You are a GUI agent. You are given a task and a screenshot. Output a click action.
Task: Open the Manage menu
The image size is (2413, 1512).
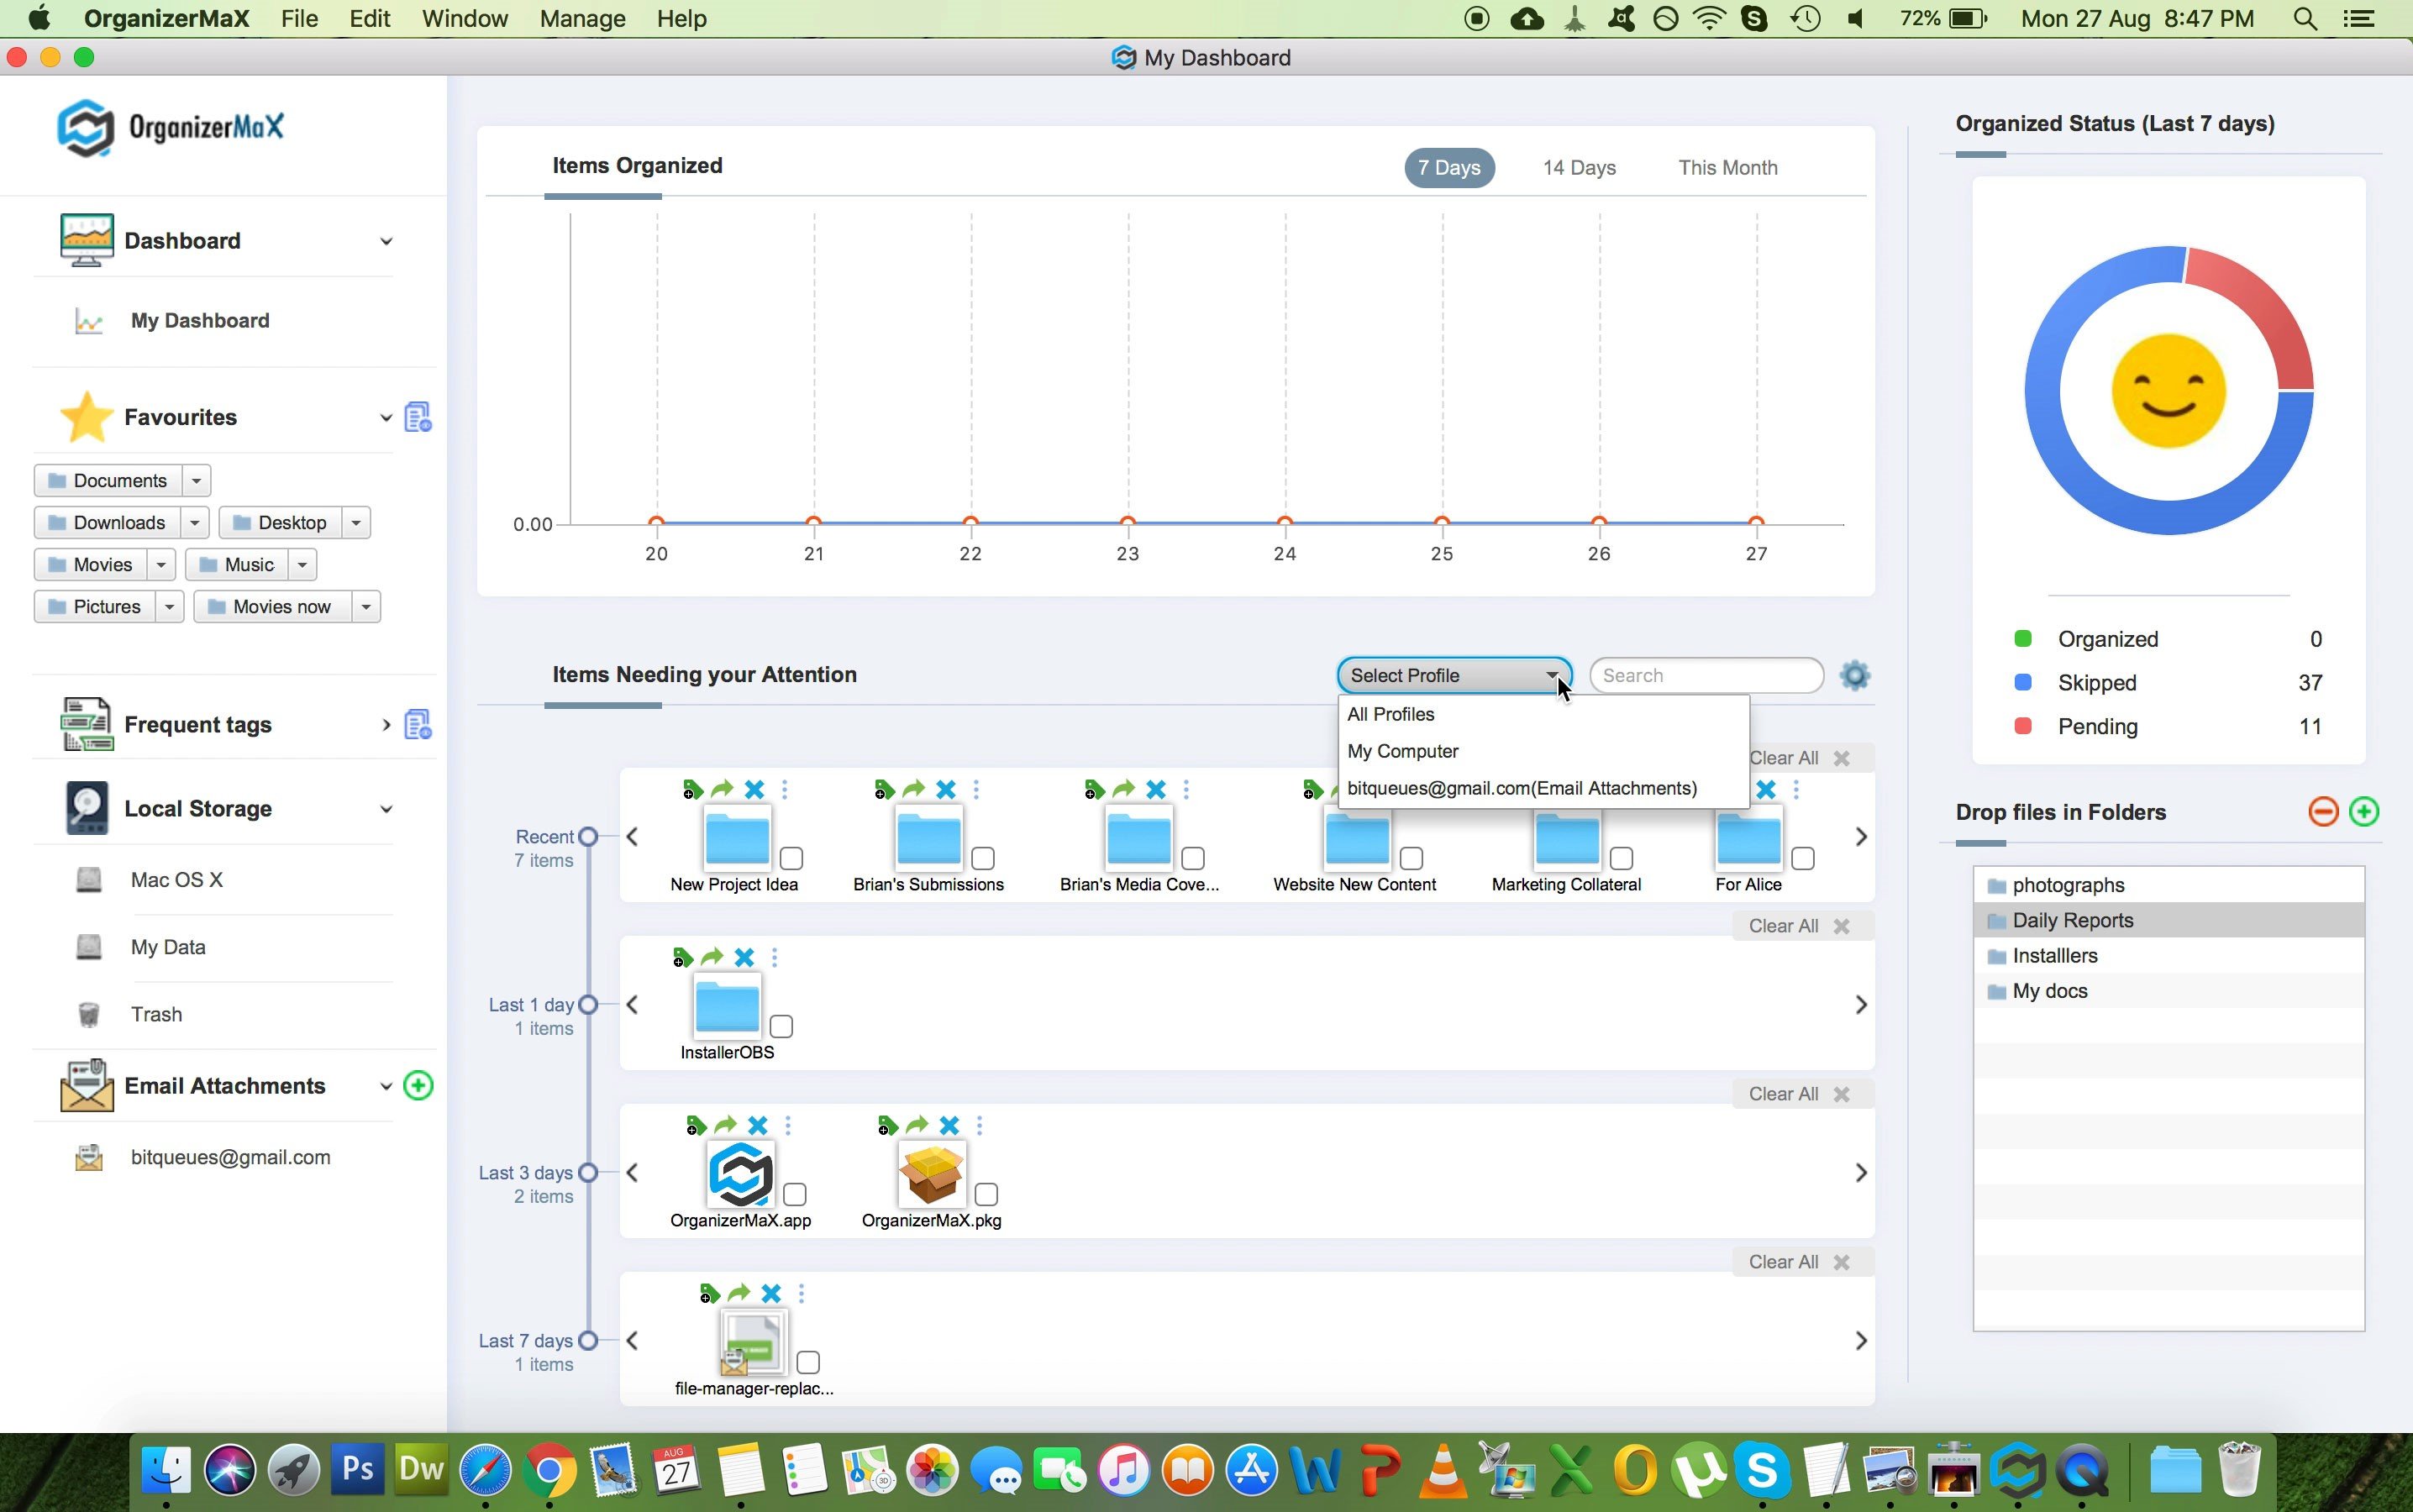tap(582, 18)
